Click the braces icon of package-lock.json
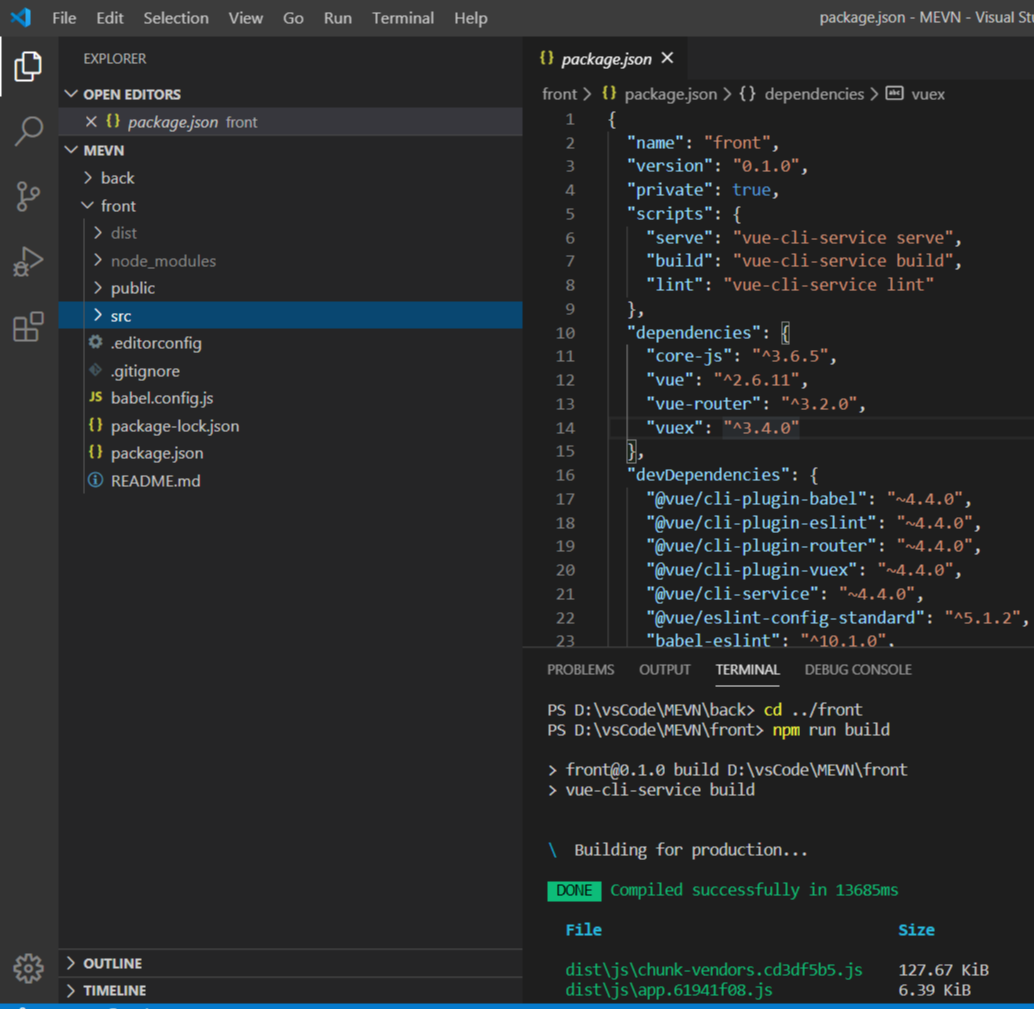The width and height of the screenshot is (1034, 1009). click(x=96, y=425)
